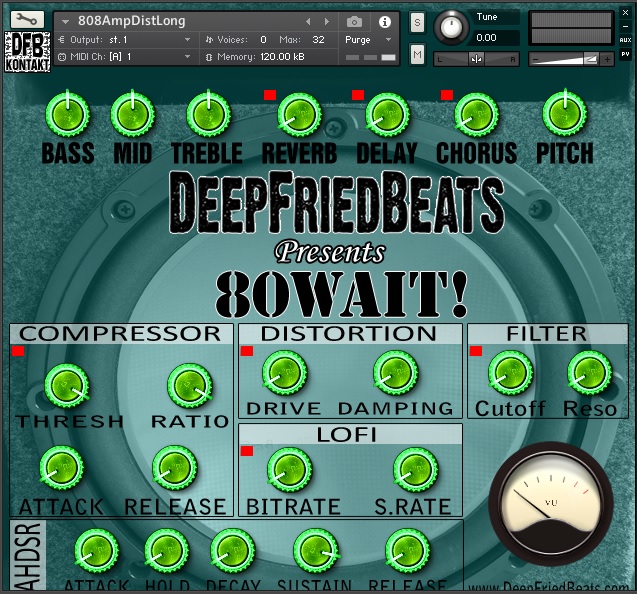Mute the instrument with M button
Screen dimensions: 637x594
coord(417,55)
